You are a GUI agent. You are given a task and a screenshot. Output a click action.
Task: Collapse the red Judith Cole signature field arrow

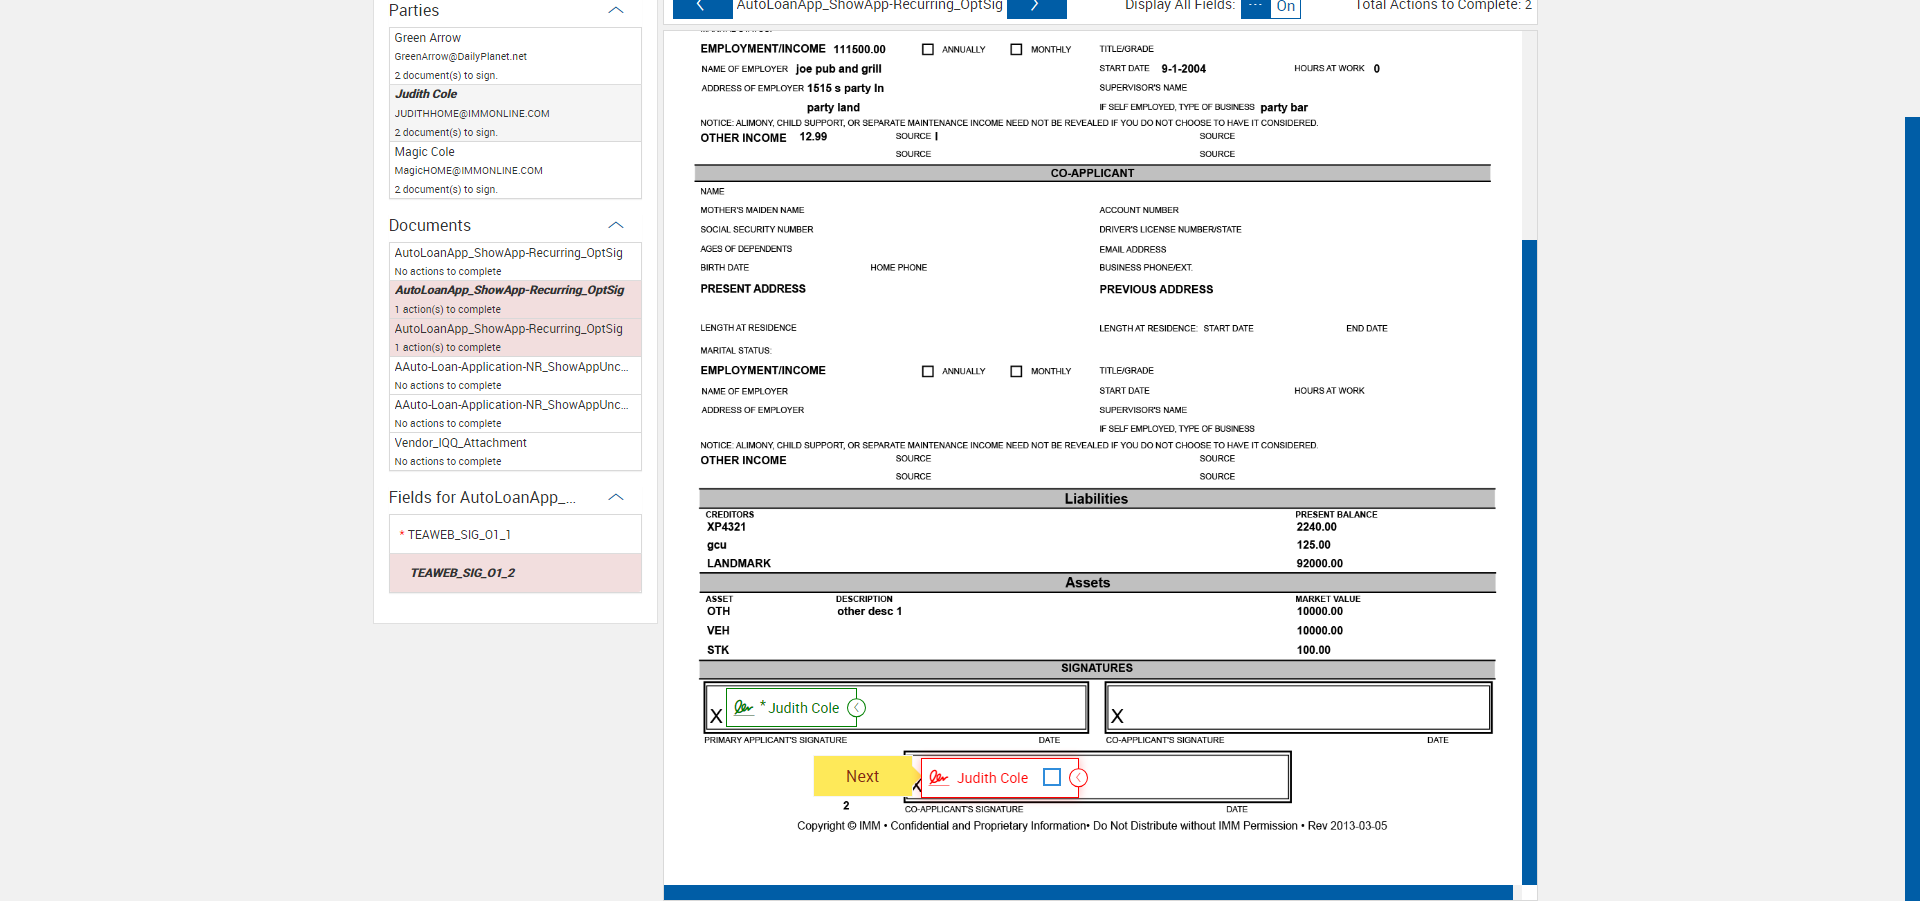coord(1079,778)
